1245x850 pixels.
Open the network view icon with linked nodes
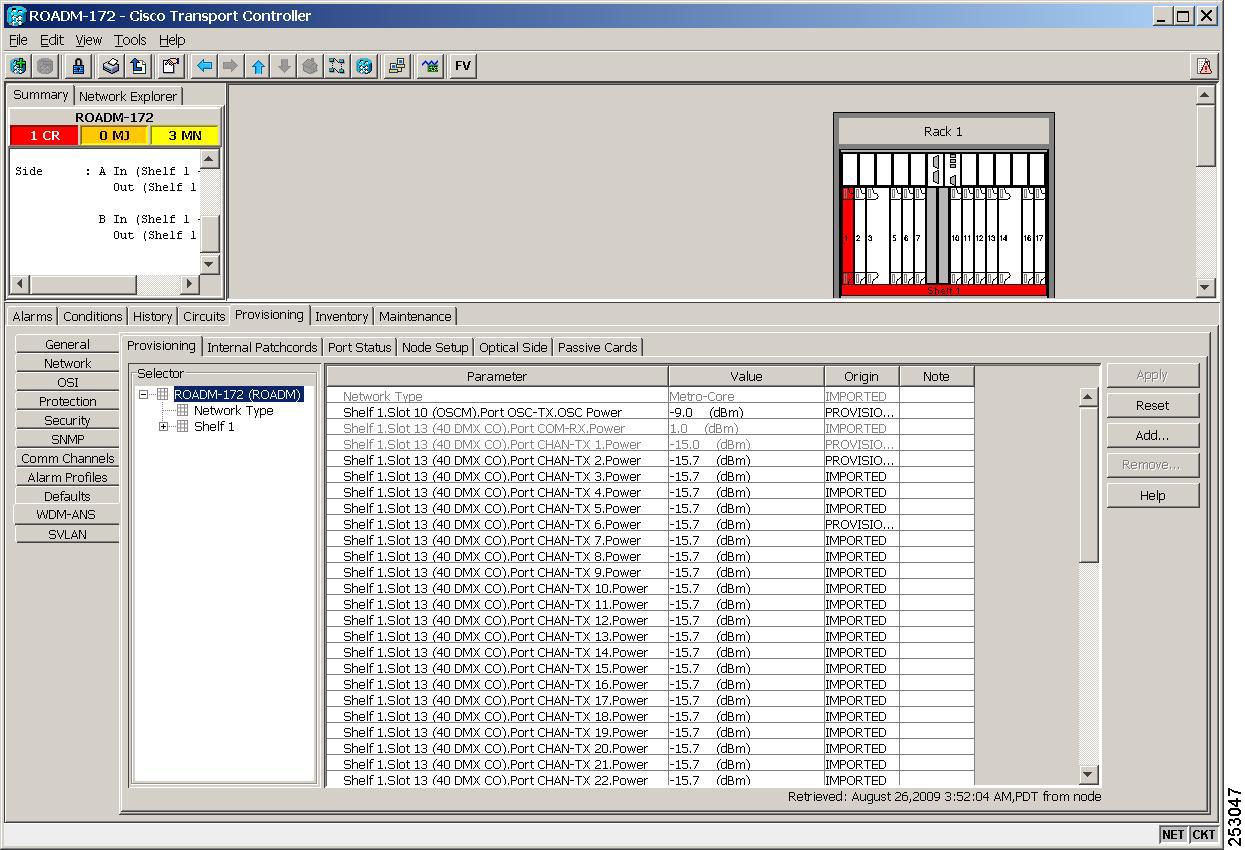coord(337,66)
